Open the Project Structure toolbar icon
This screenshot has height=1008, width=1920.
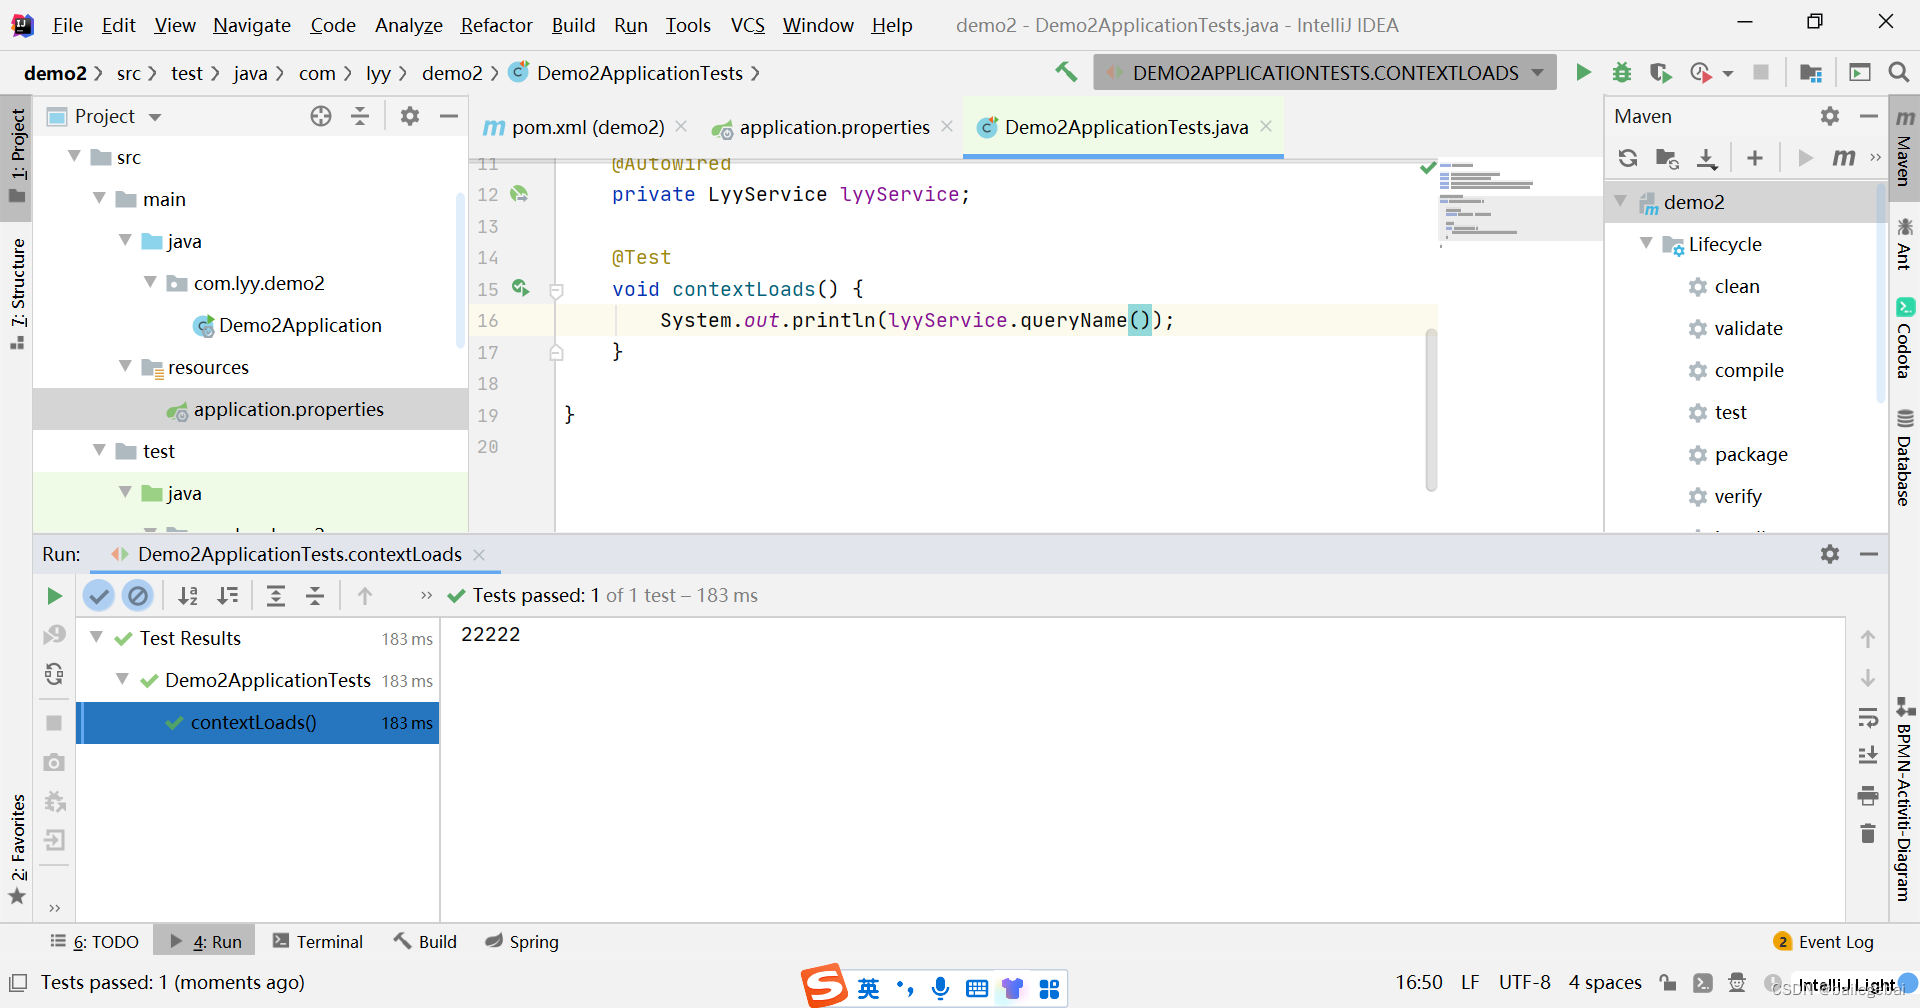point(1810,72)
